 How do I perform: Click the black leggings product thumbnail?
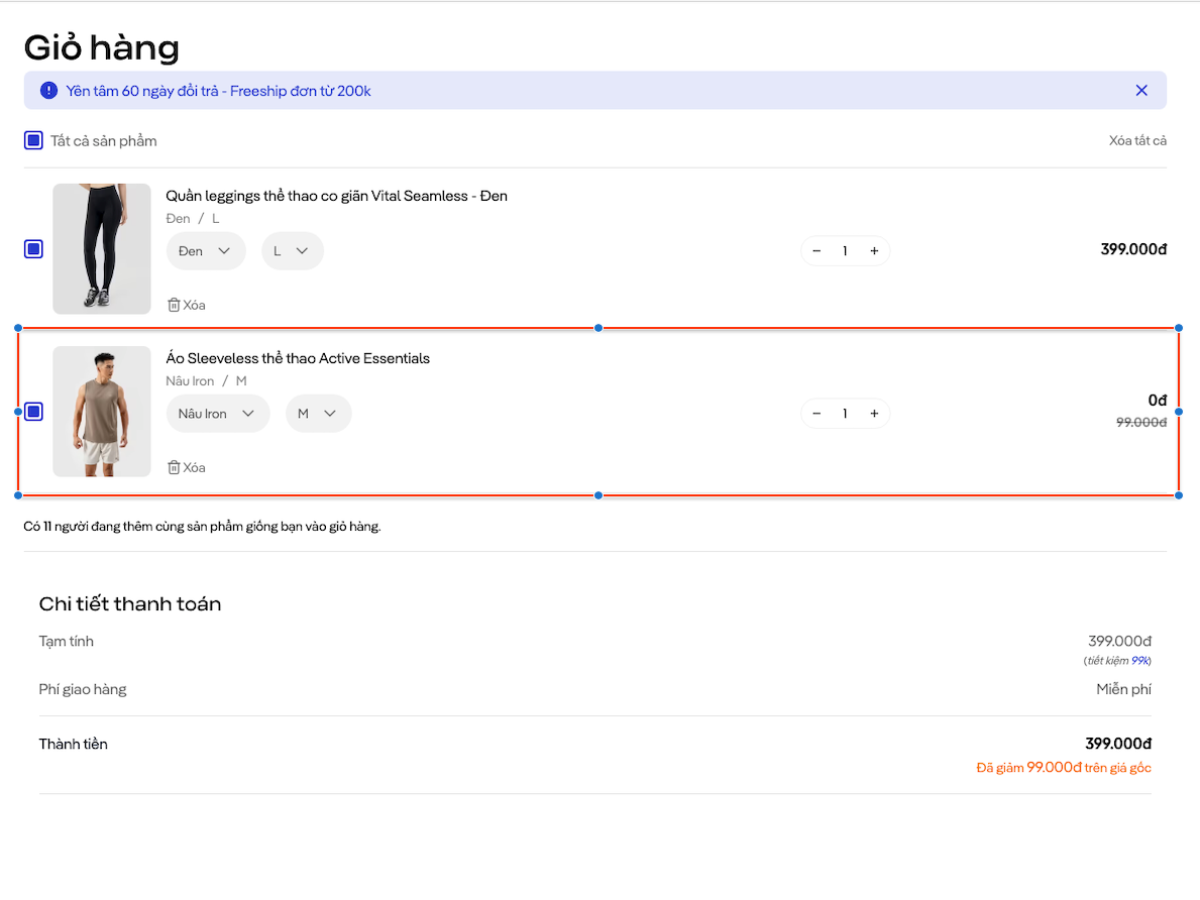coord(102,248)
